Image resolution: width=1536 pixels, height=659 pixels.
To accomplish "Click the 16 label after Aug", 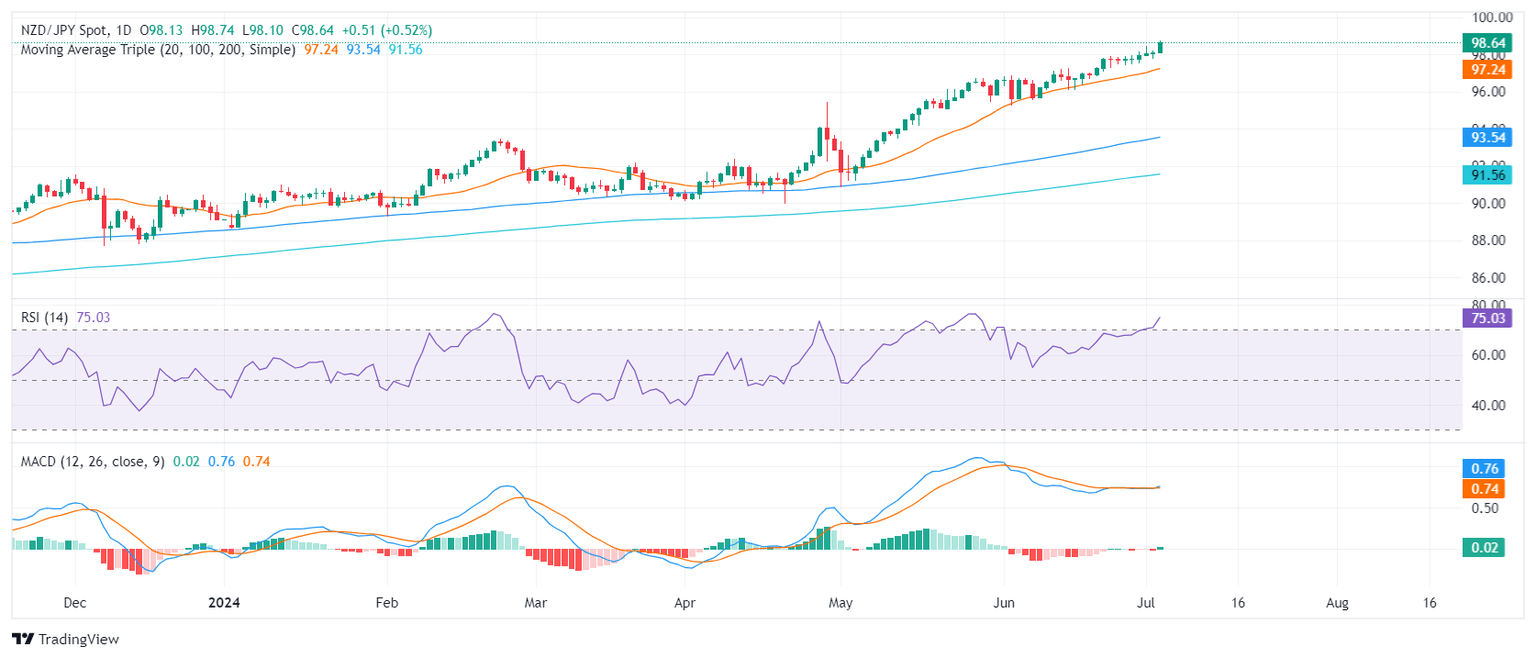I will click(1429, 604).
